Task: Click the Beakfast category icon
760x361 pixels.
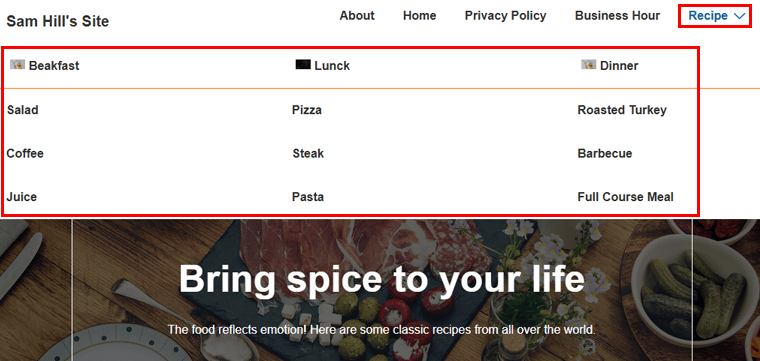Action: [17, 64]
